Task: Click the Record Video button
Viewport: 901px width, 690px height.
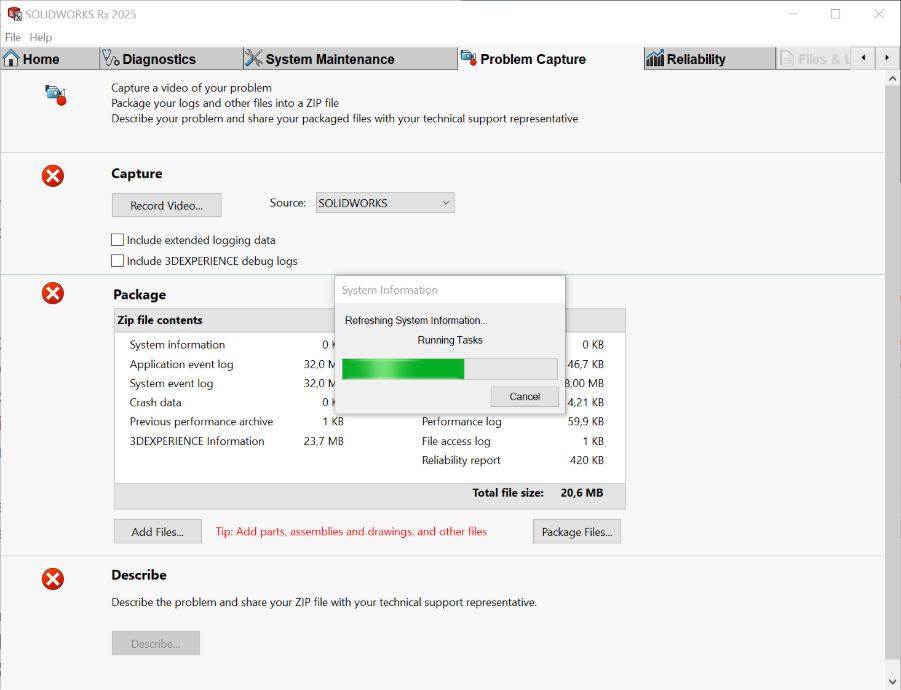Action: [x=166, y=206]
